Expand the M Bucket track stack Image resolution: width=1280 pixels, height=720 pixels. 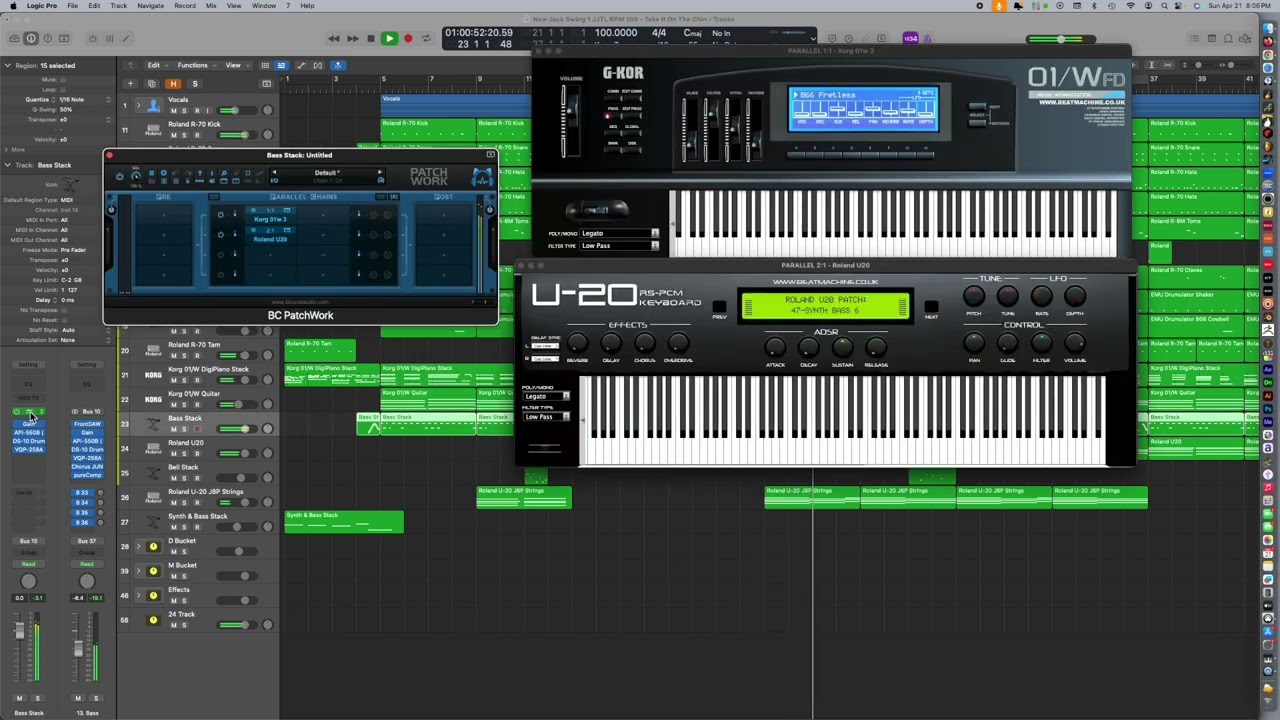click(x=139, y=571)
